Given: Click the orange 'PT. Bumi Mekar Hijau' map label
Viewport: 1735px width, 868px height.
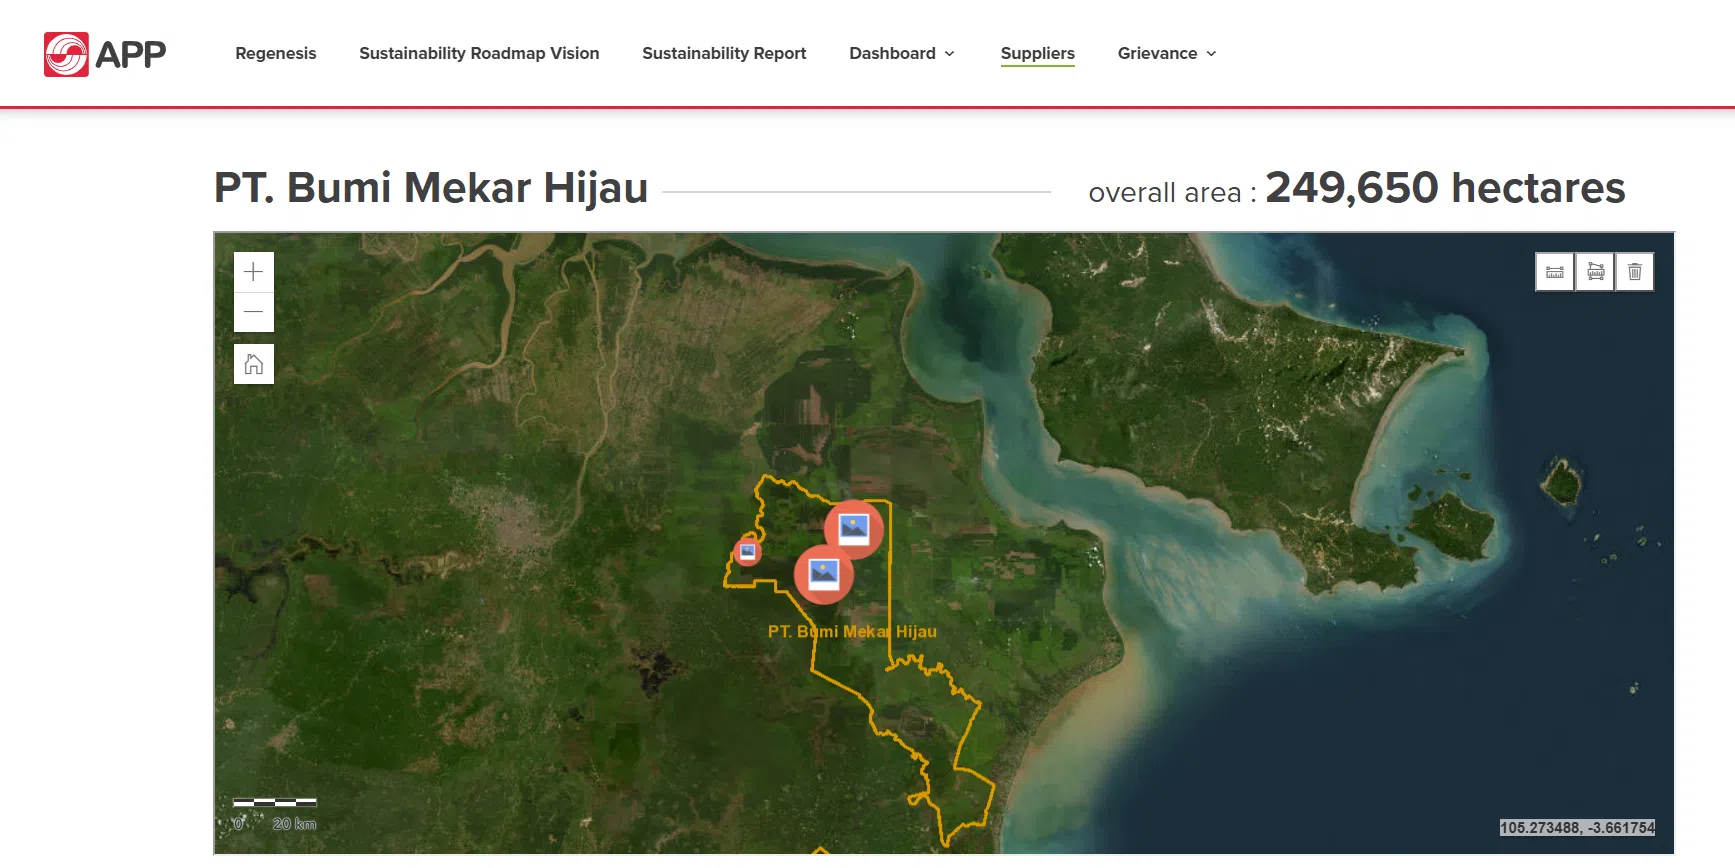Looking at the screenshot, I should [853, 632].
